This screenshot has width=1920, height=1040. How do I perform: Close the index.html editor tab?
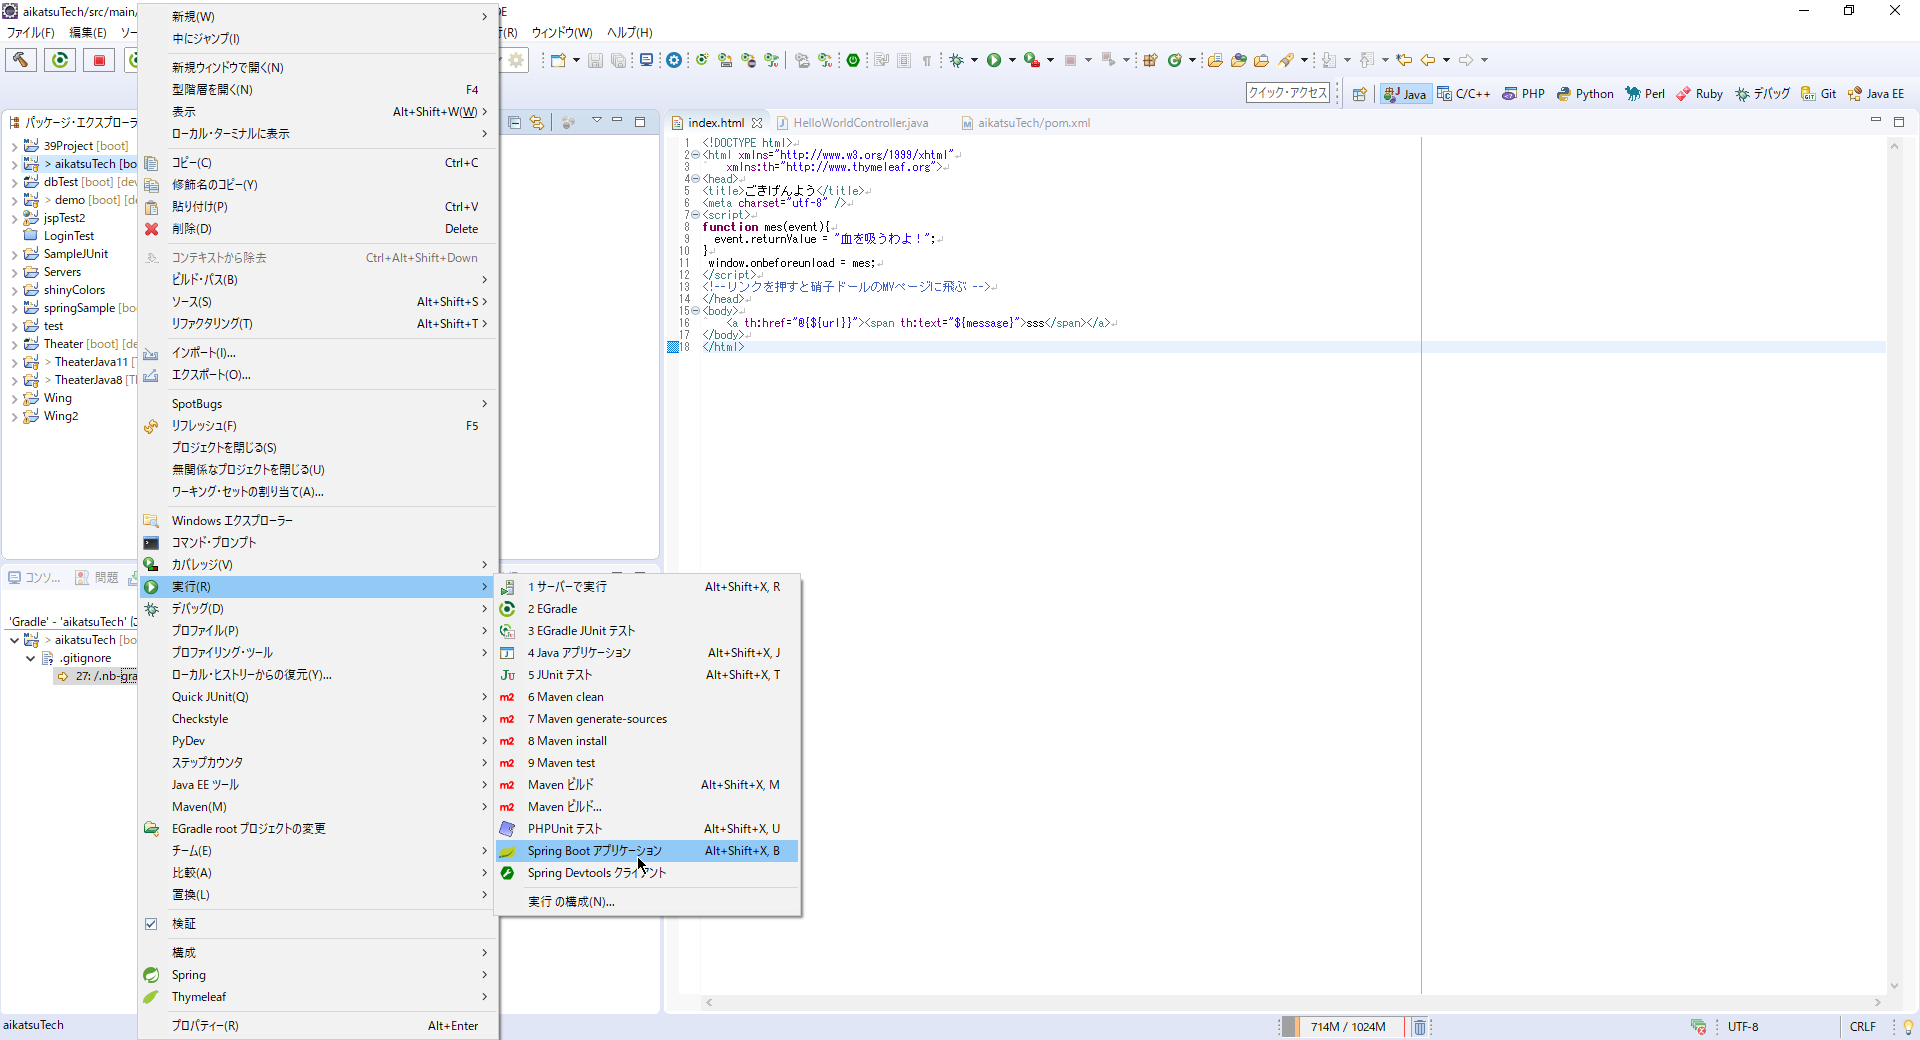point(757,123)
